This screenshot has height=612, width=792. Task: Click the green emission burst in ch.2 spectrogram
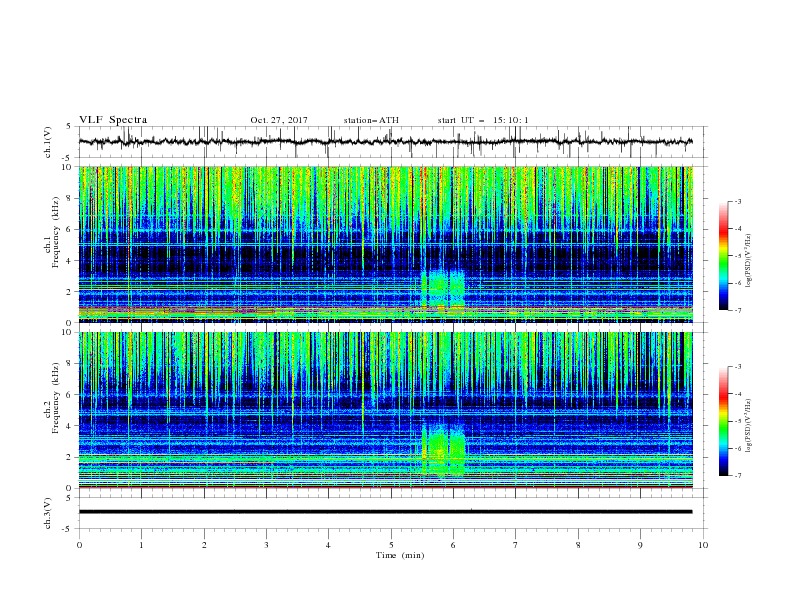click(443, 451)
